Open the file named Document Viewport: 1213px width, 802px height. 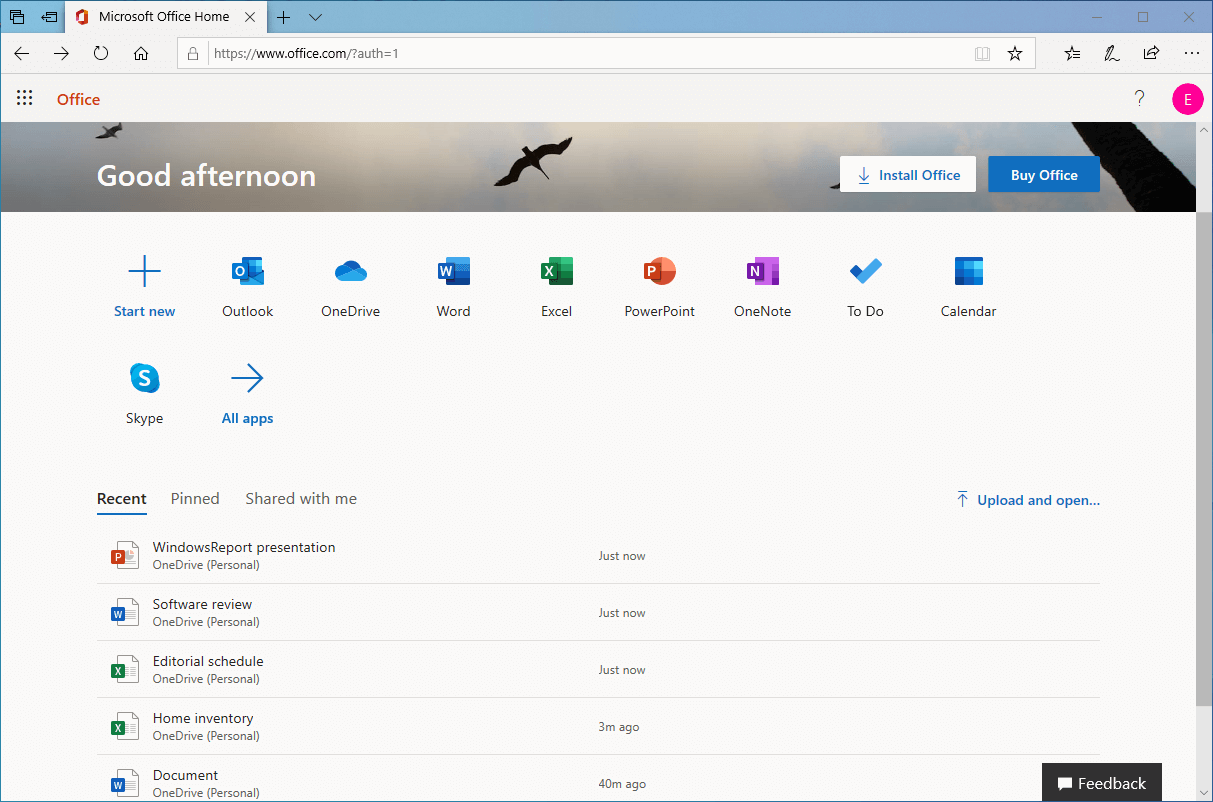(598, 779)
